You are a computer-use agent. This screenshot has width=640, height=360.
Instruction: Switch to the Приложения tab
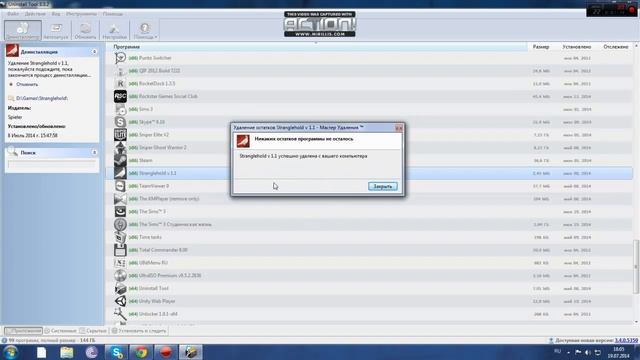click(x=23, y=331)
